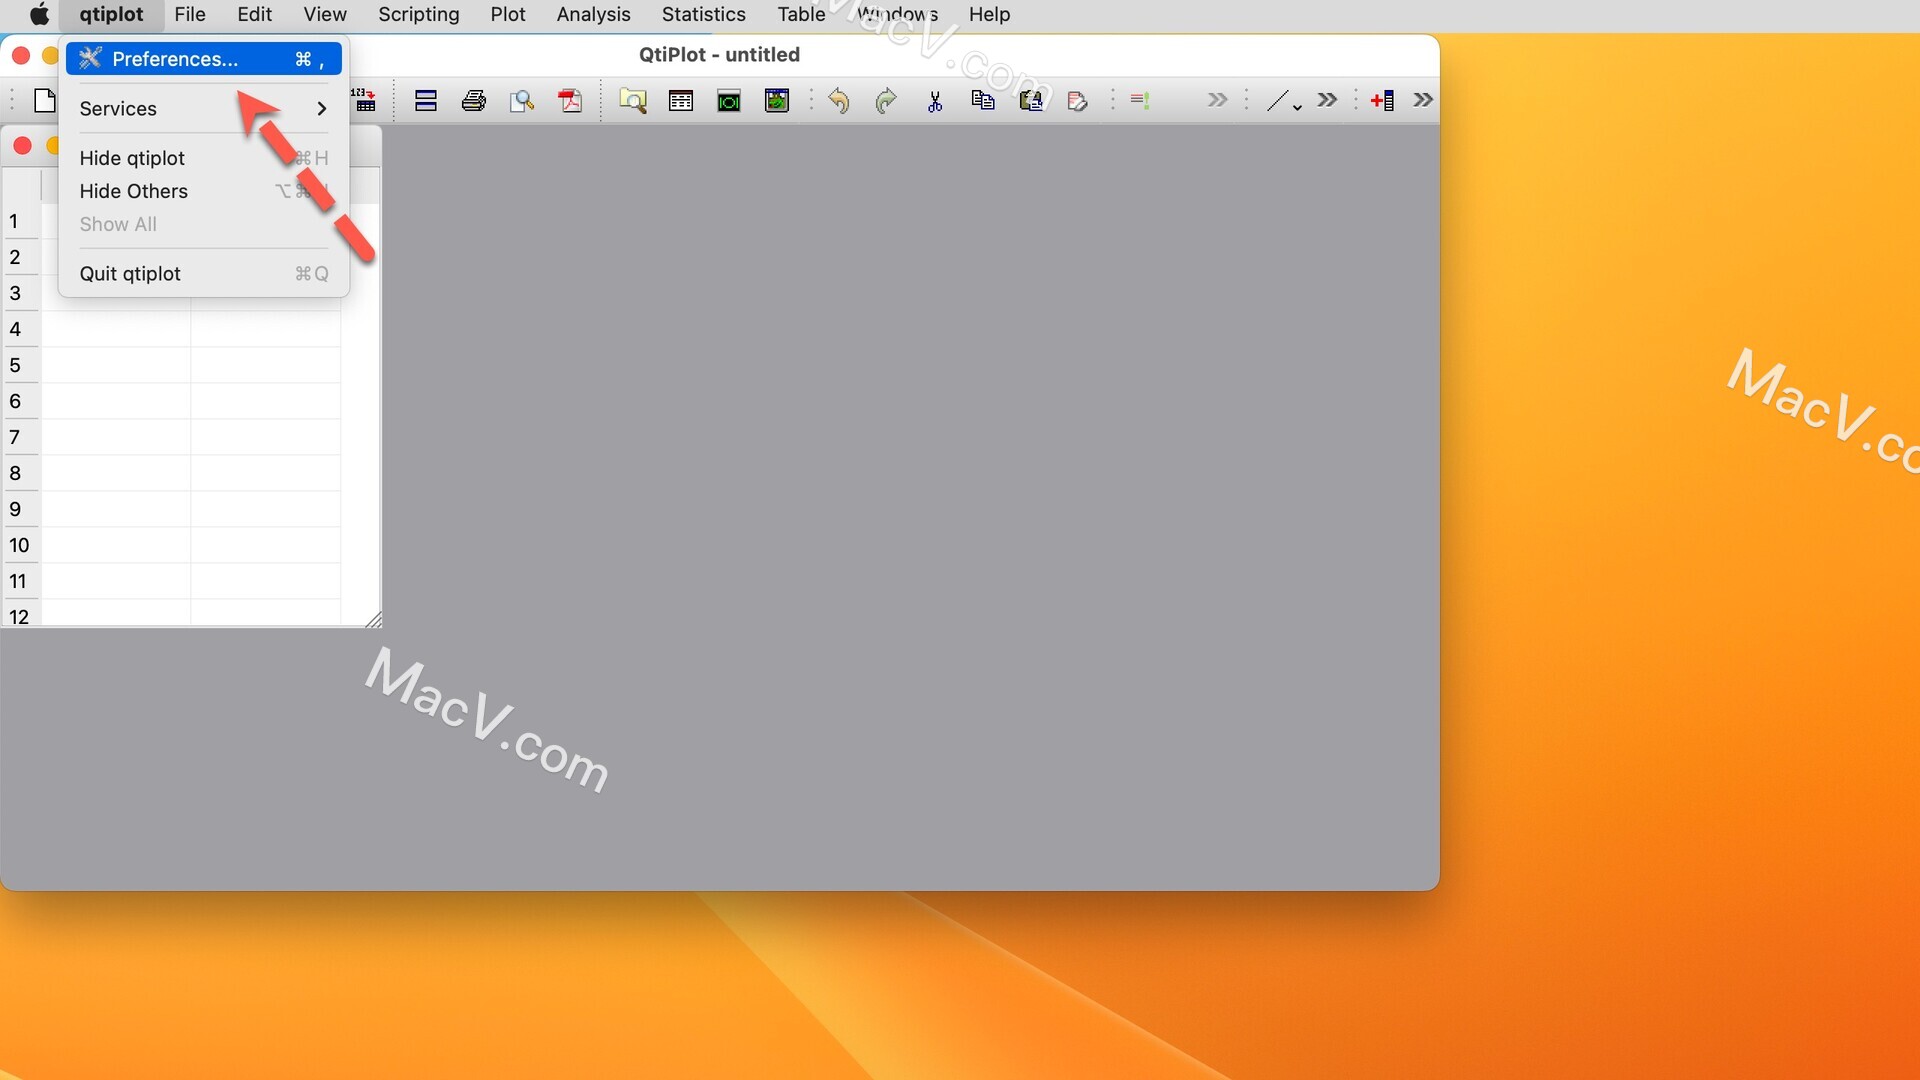1920x1080 pixels.
Task: Click Export to PDF icon
Action: (570, 100)
